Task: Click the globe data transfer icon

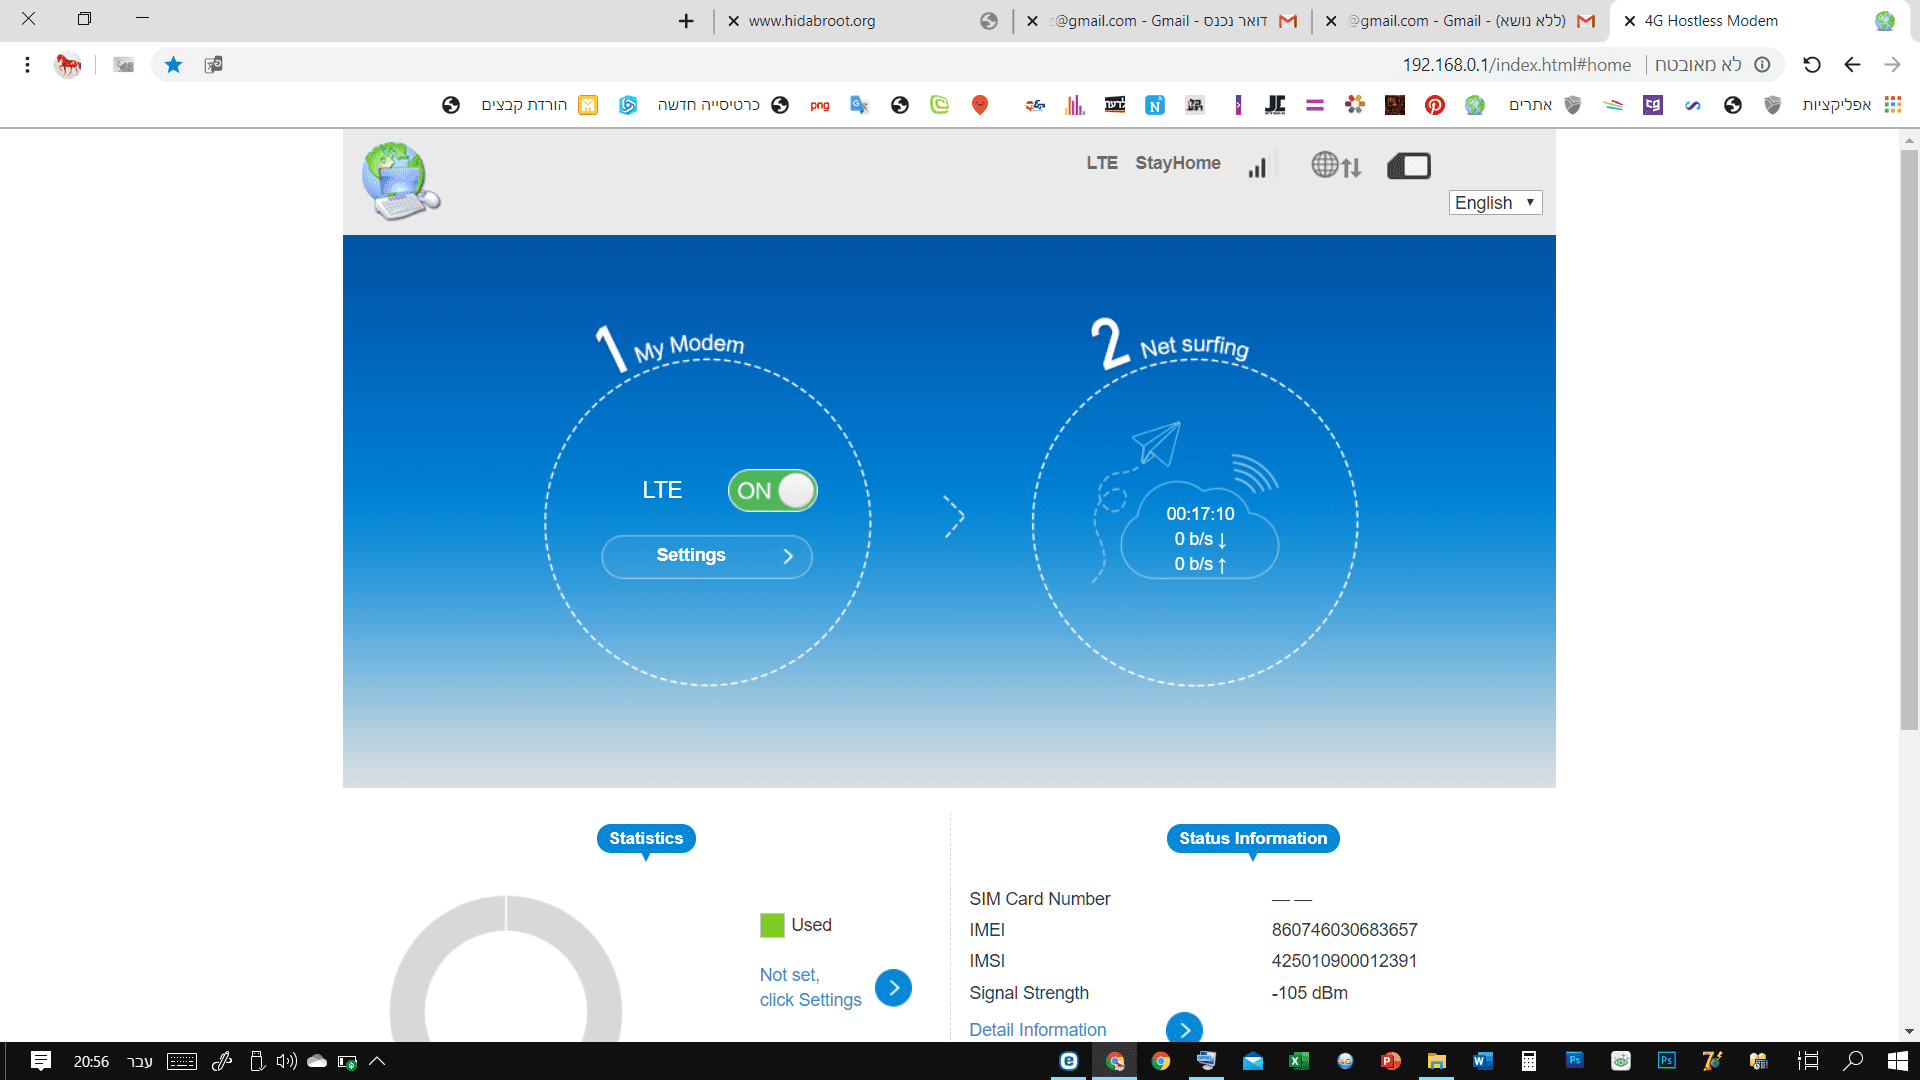Action: pyautogui.click(x=1336, y=165)
